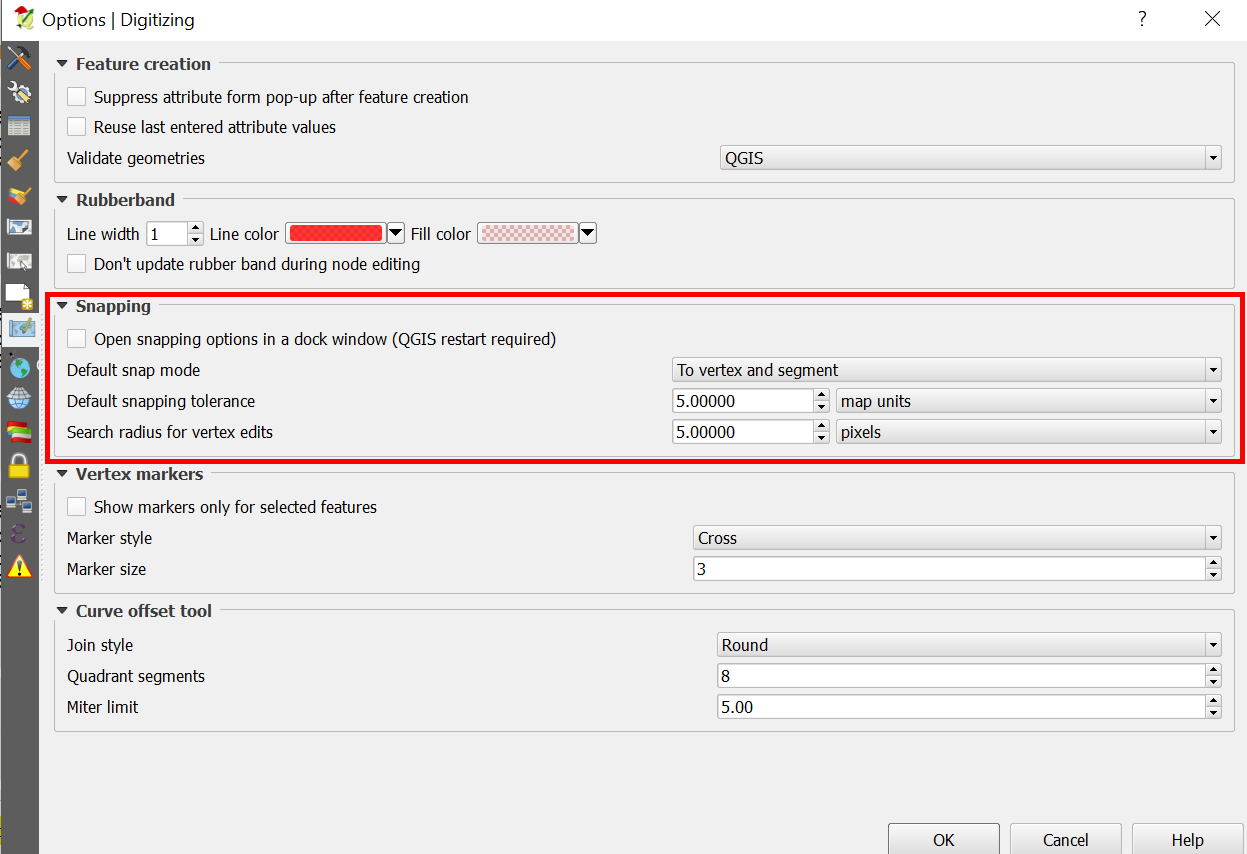The height and width of the screenshot is (854, 1247).
Task: Open the Locale page (flags icon)
Action: (x=19, y=432)
